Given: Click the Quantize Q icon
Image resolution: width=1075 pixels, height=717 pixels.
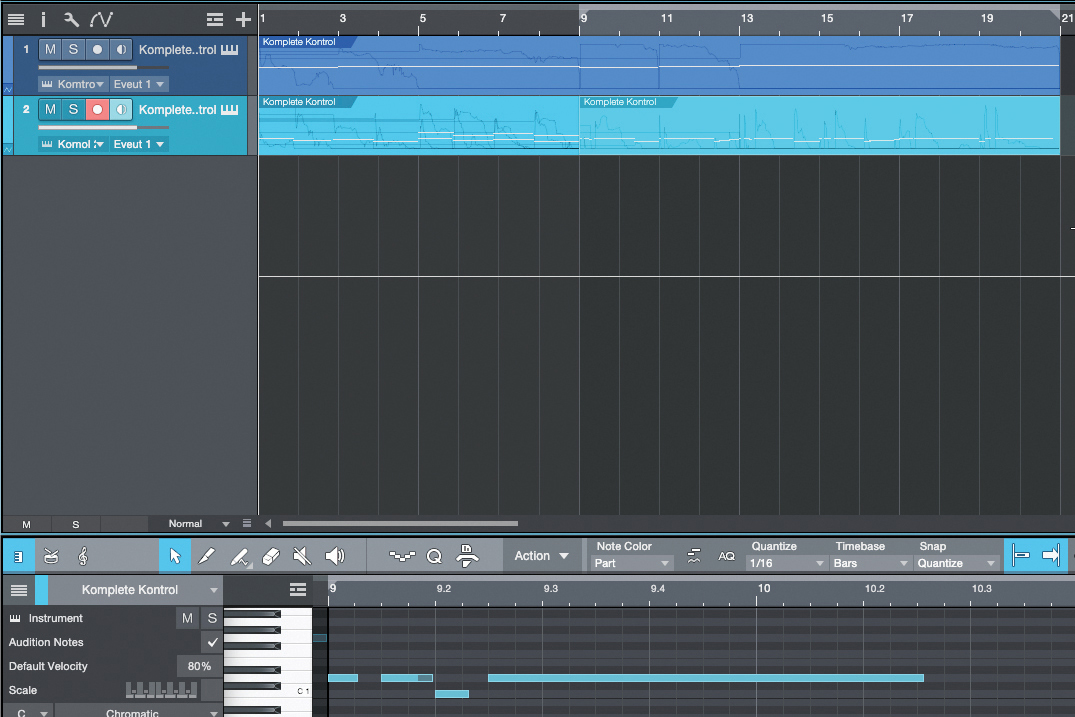Looking at the screenshot, I should [x=434, y=556].
